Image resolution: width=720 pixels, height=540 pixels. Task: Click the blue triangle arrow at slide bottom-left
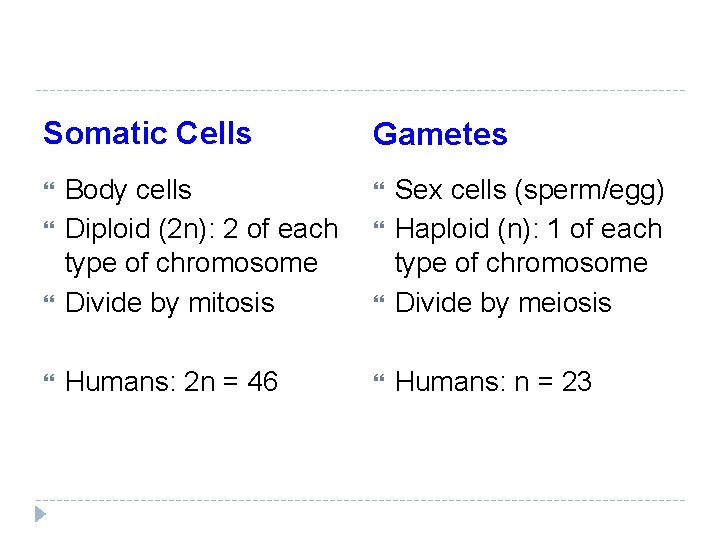pyautogui.click(x=40, y=514)
